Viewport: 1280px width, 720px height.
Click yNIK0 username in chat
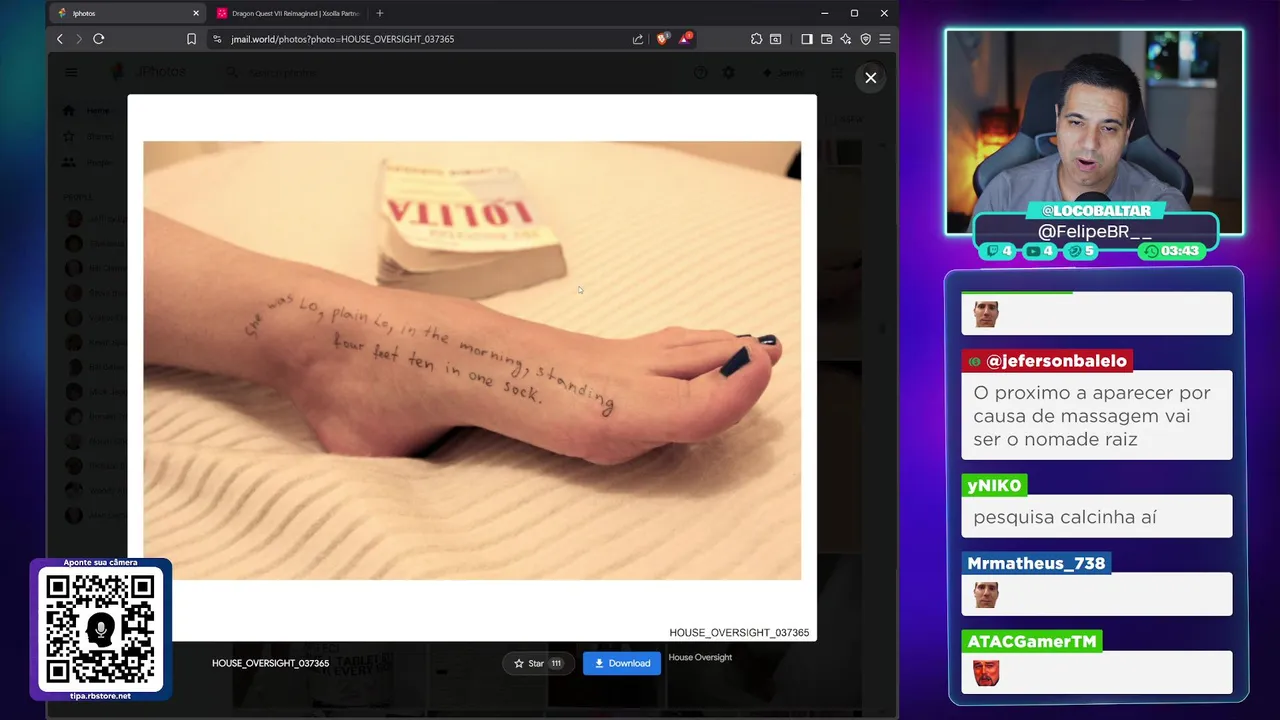click(x=994, y=485)
